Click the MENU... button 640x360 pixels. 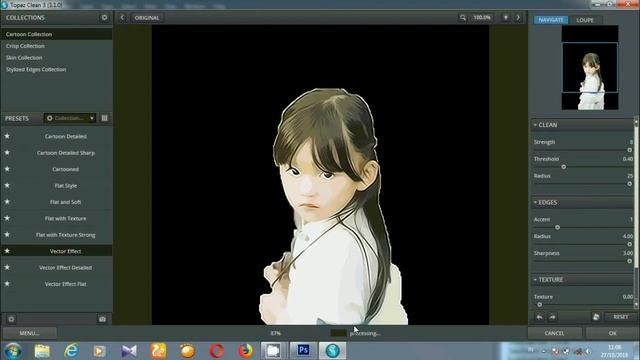[29, 333]
